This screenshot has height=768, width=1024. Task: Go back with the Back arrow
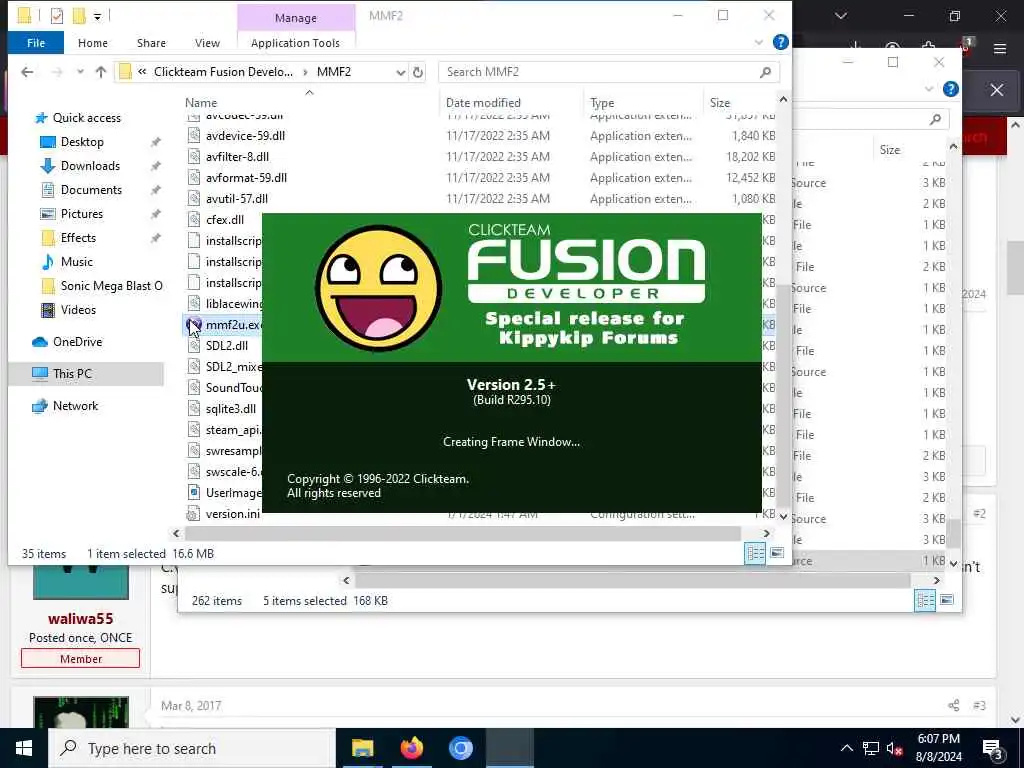tap(27, 72)
